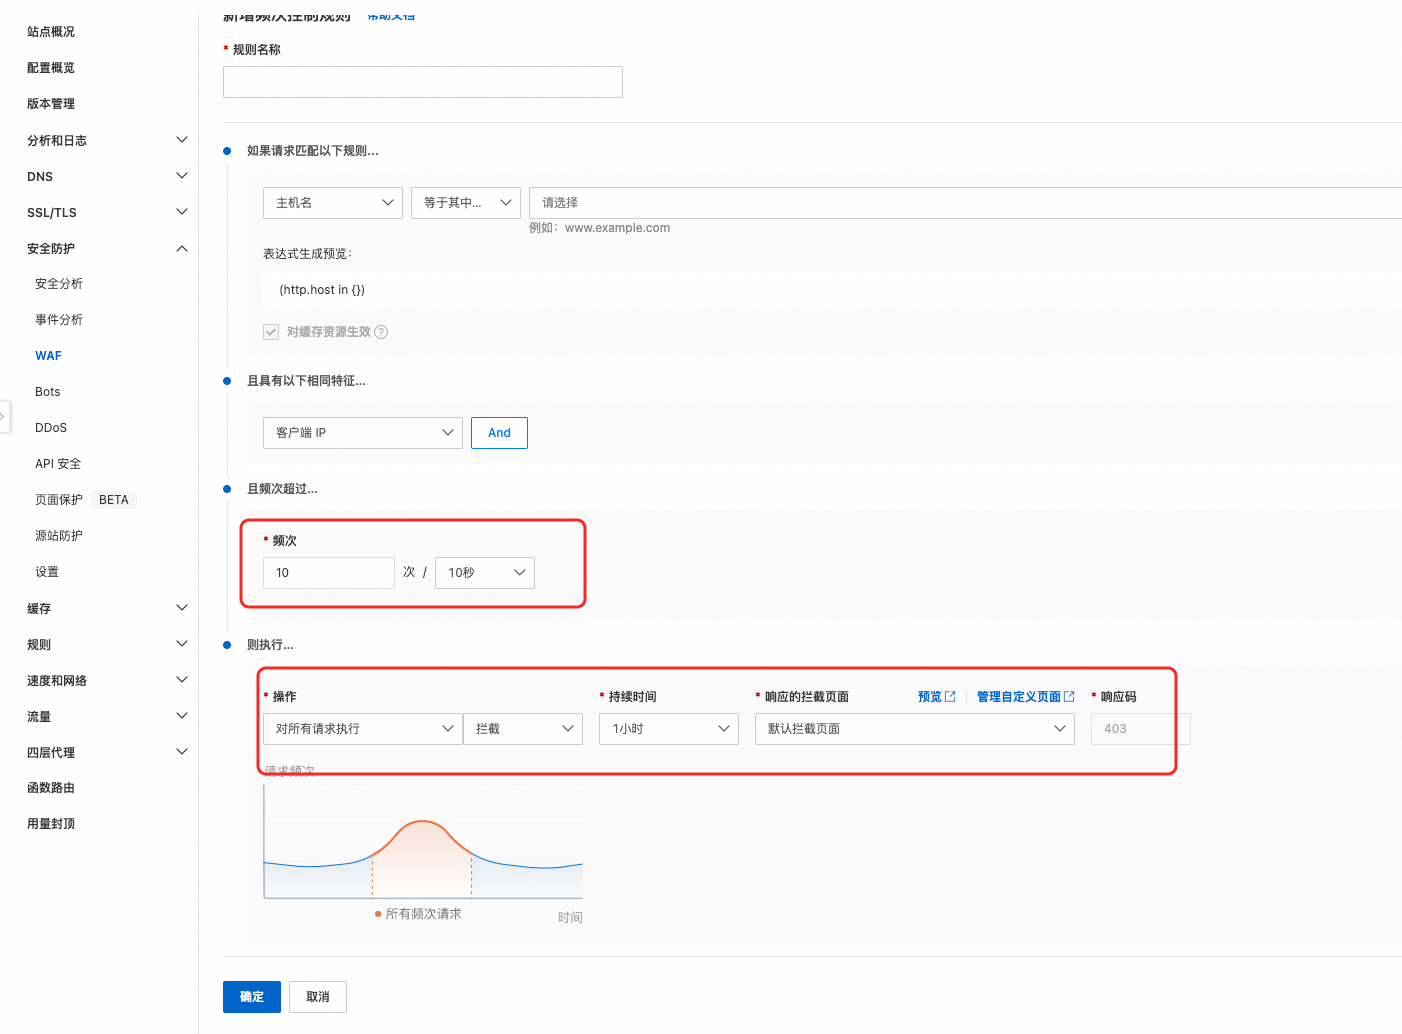Open 设置 under 安全防护
Viewport: 1402px width, 1034px height.
click(x=47, y=572)
